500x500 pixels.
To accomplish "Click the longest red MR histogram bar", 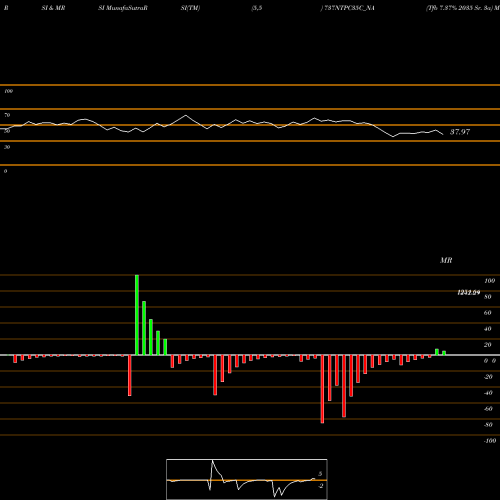I will tap(322, 389).
